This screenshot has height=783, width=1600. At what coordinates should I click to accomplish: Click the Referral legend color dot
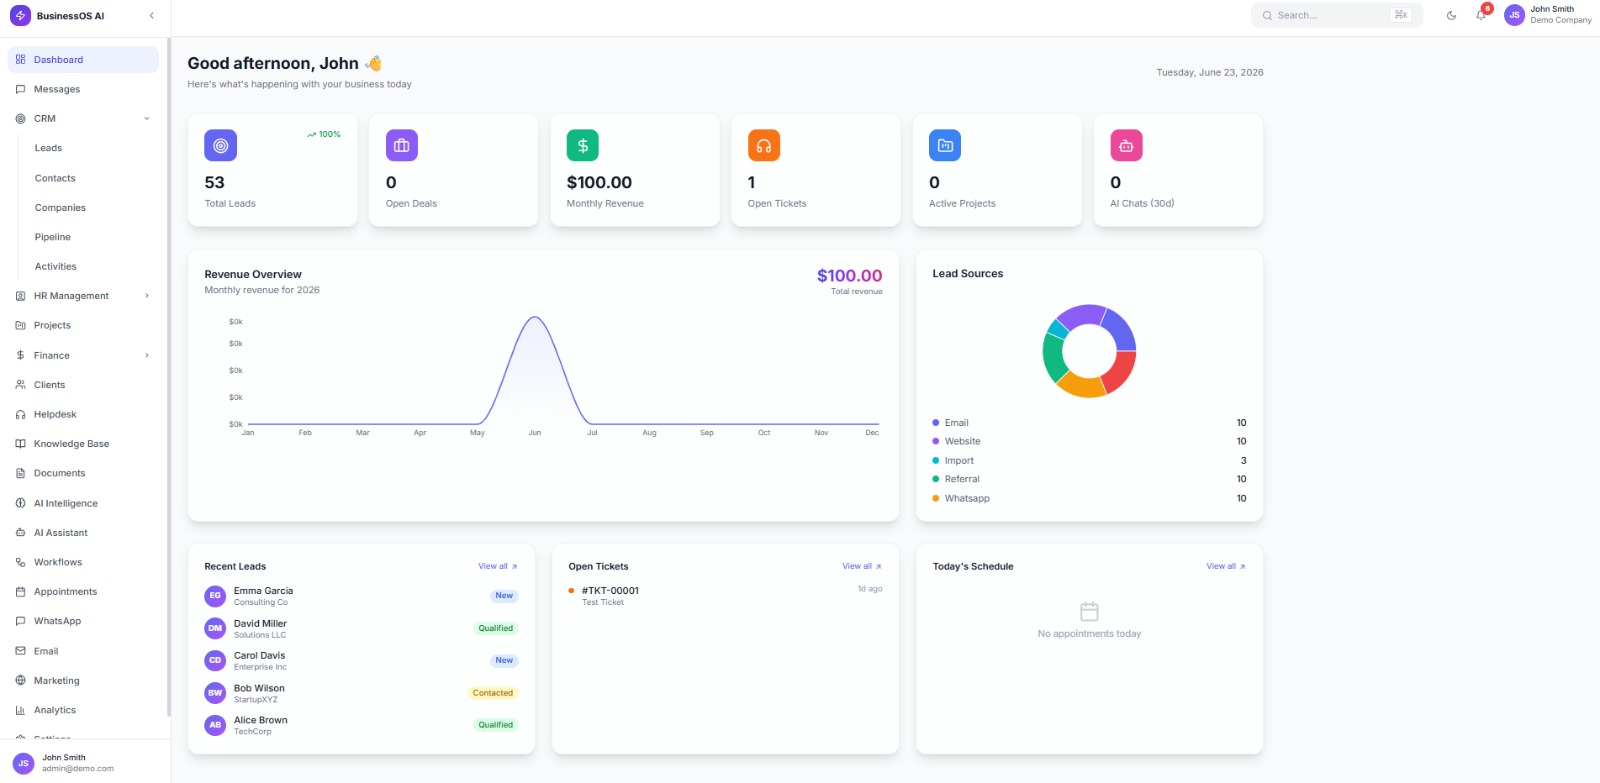point(936,479)
